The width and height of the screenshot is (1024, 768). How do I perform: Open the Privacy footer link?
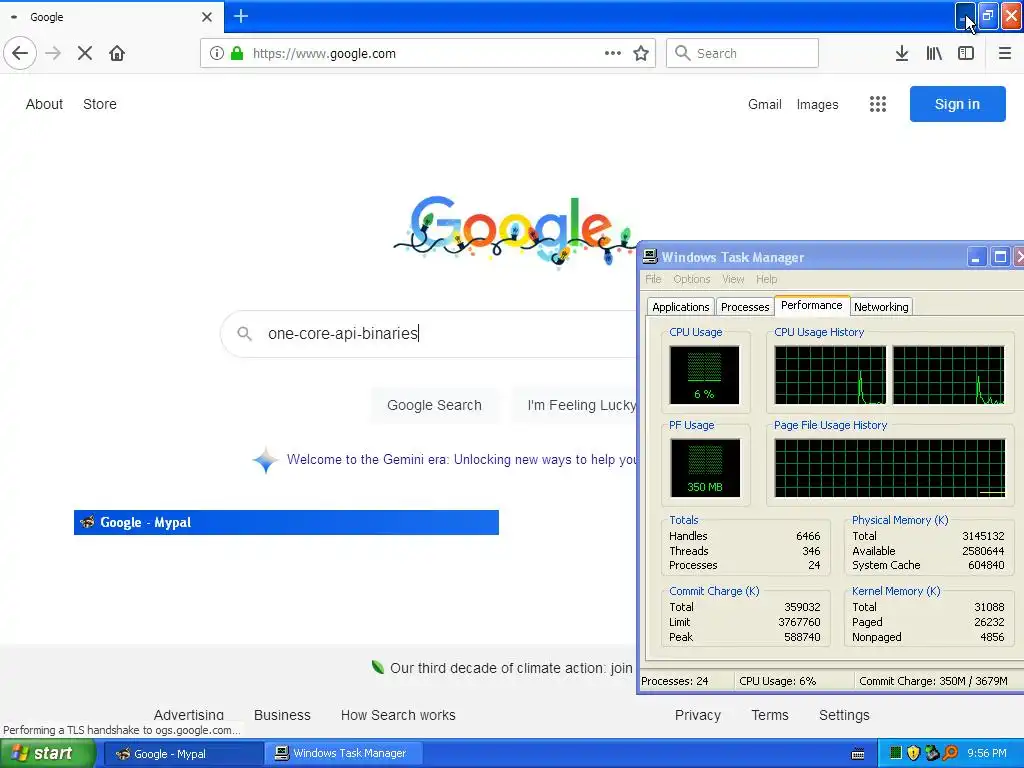tap(697, 715)
